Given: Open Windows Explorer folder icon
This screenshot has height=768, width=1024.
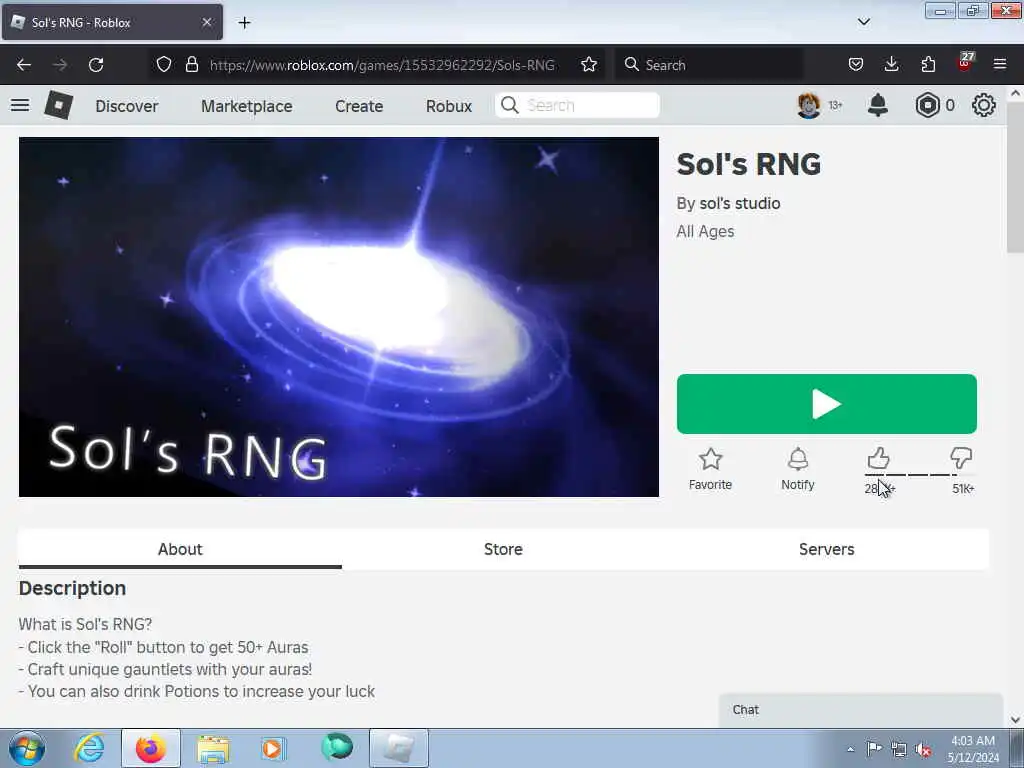Looking at the screenshot, I should 213,748.
